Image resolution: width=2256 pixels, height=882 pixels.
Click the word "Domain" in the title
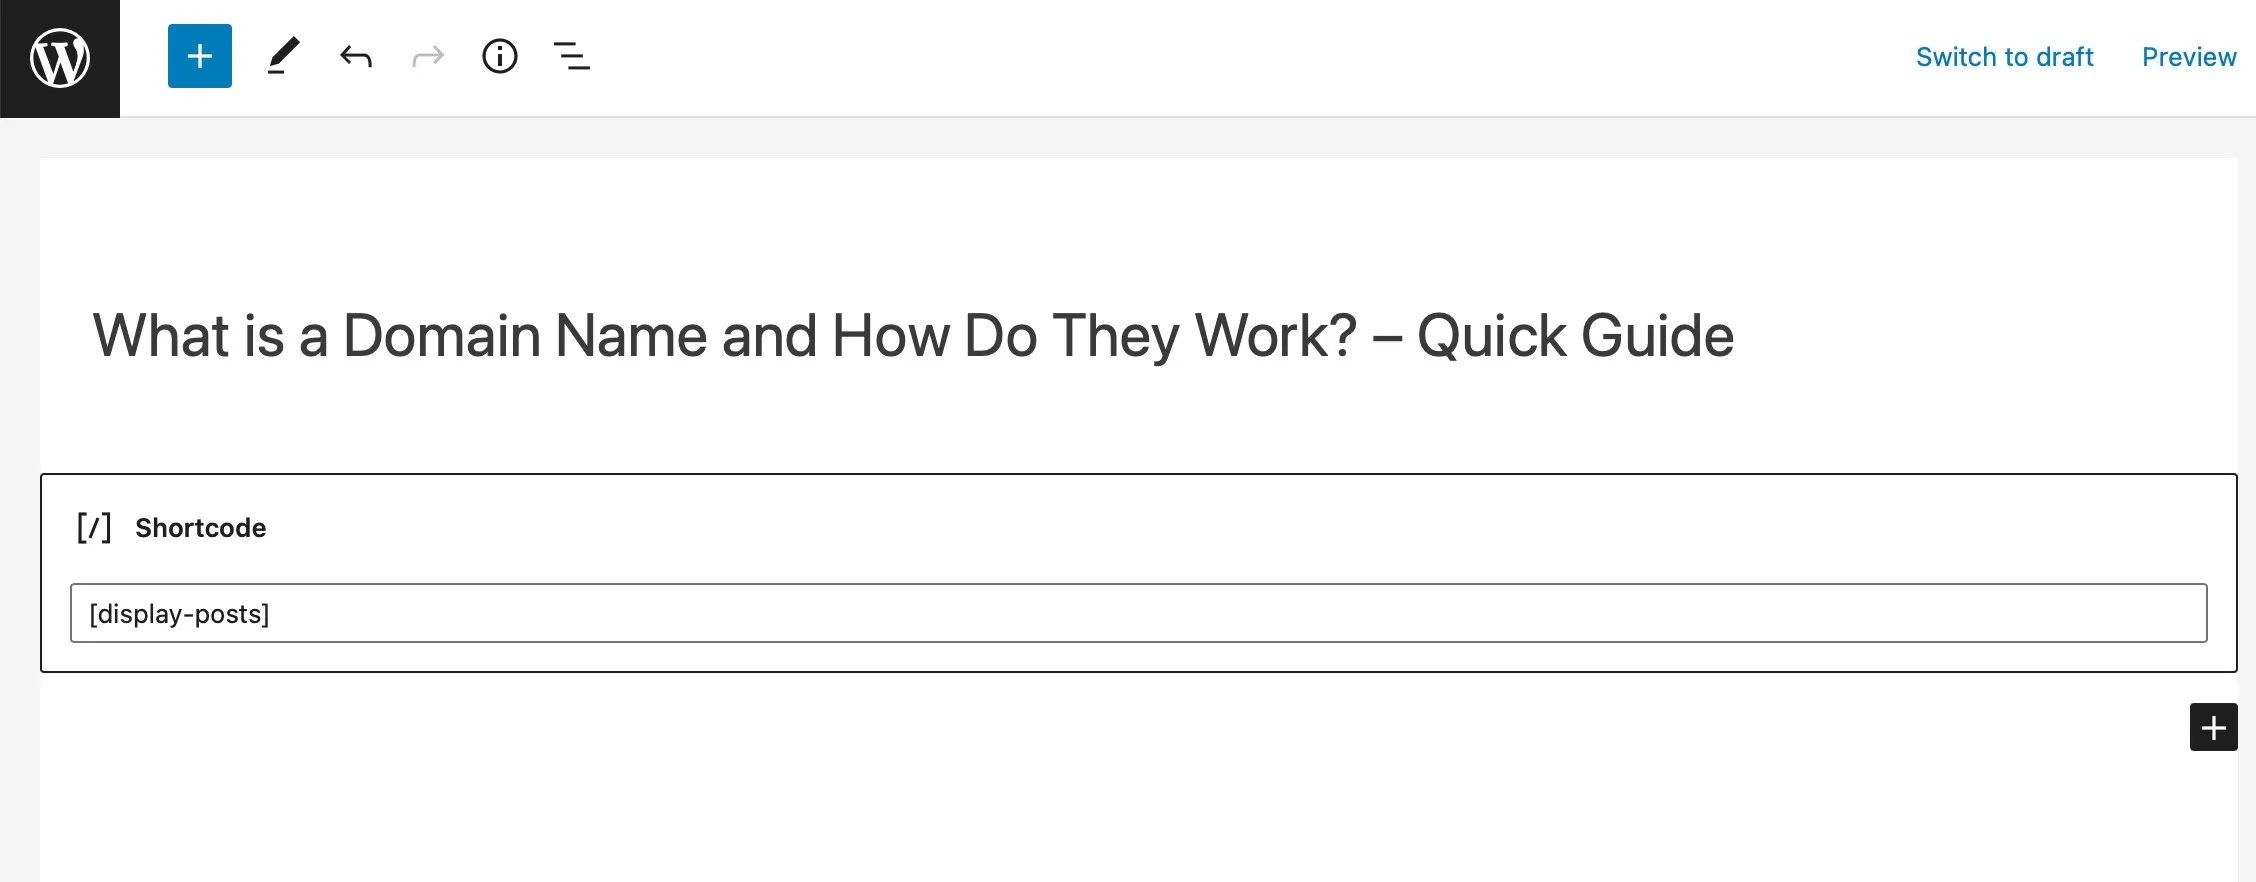click(x=442, y=336)
